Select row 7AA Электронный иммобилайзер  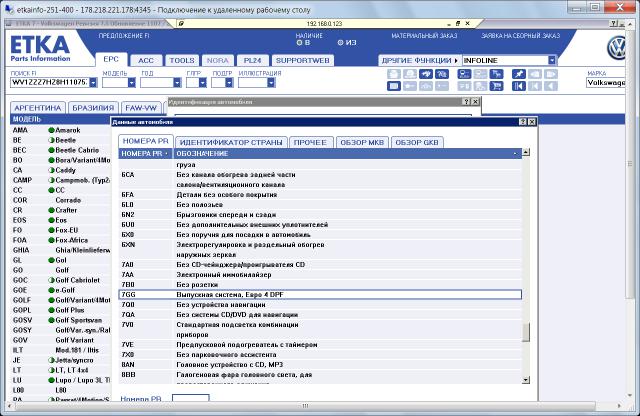pos(320,275)
